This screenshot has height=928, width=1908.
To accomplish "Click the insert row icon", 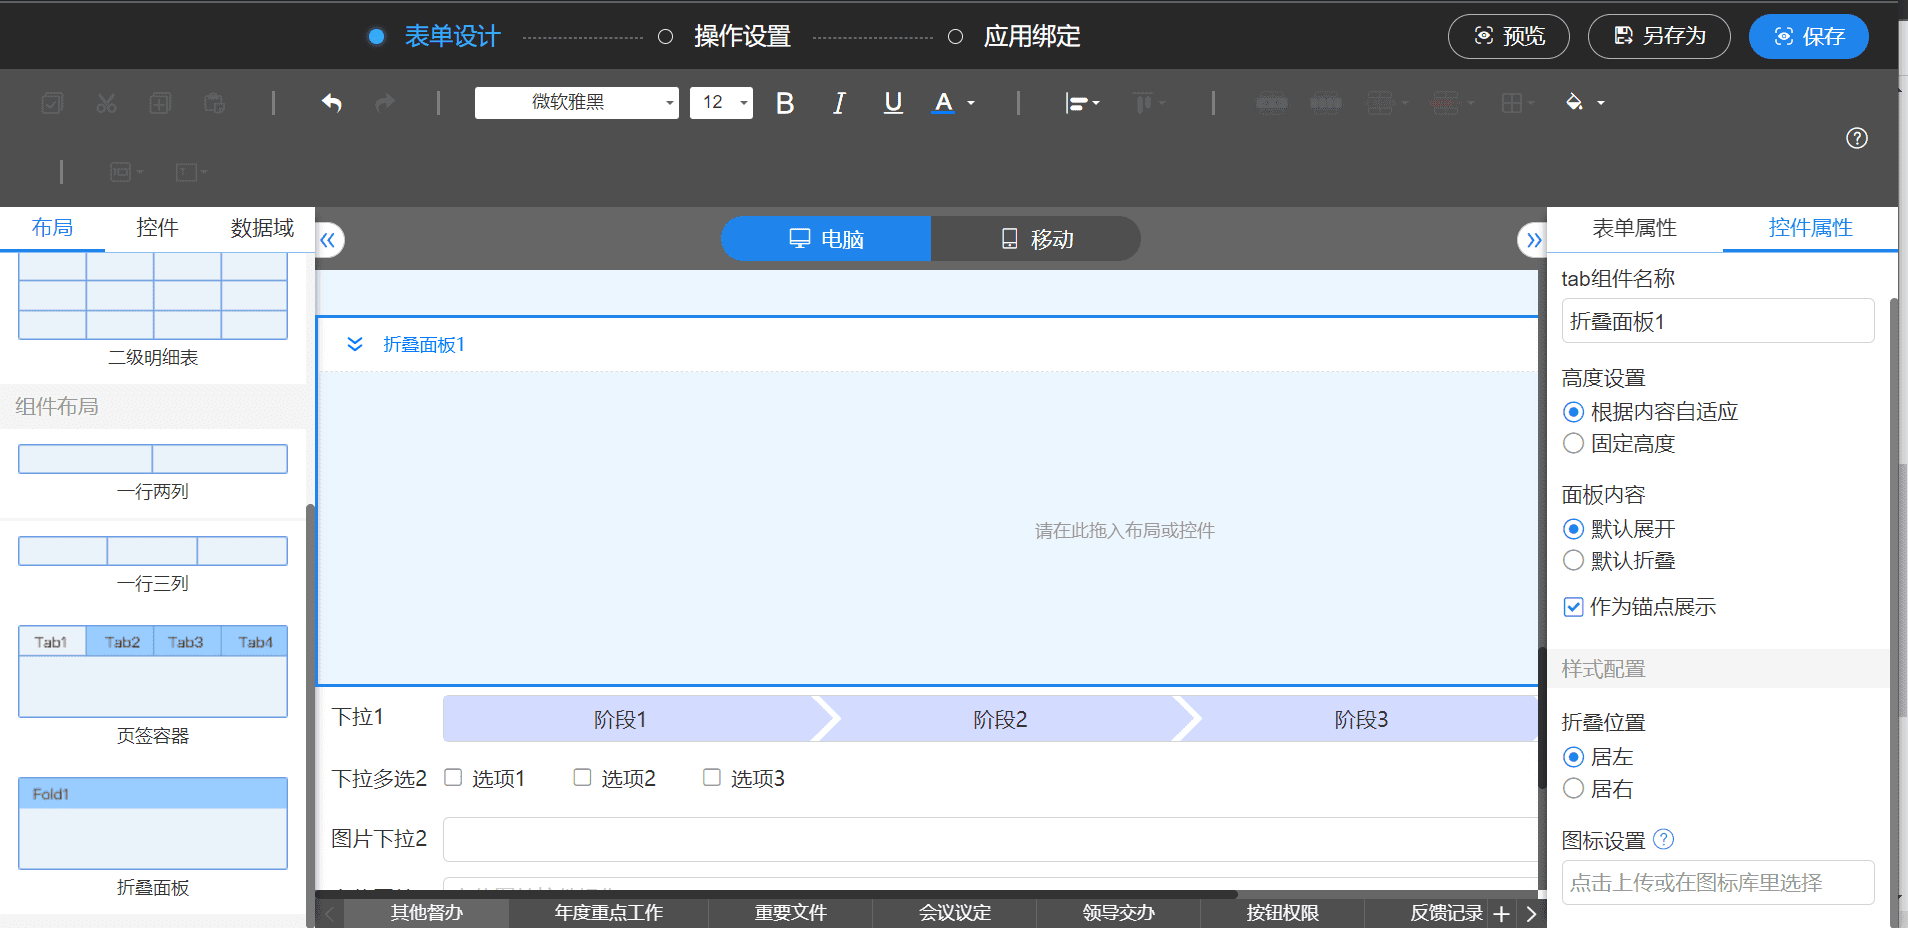I will coord(1380,103).
